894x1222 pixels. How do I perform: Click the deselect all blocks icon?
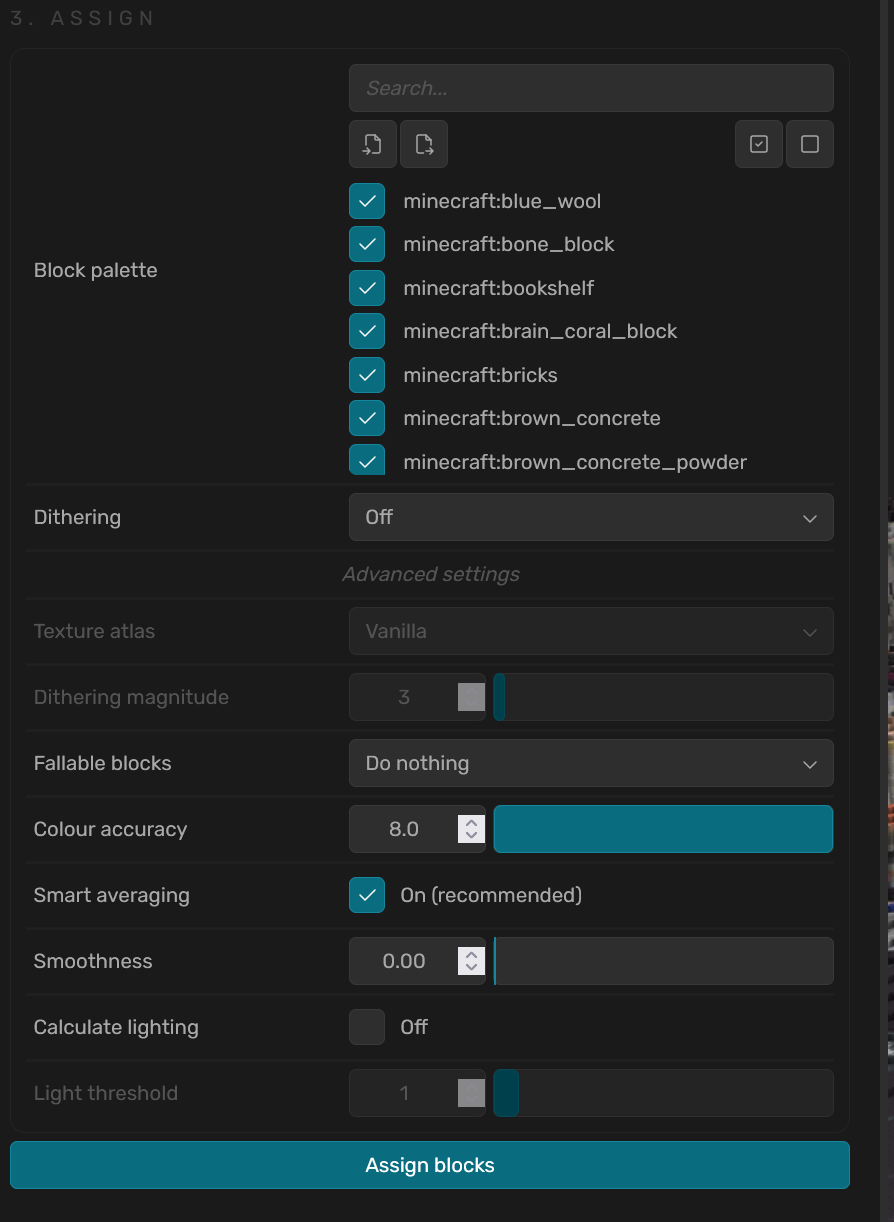pos(810,144)
